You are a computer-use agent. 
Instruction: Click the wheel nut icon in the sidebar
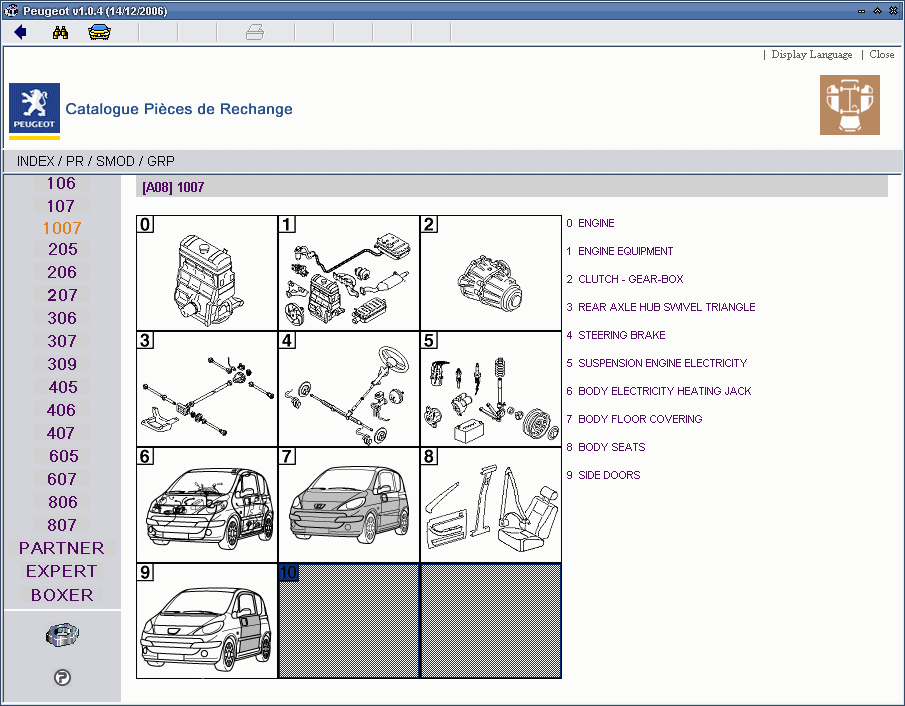click(62, 634)
